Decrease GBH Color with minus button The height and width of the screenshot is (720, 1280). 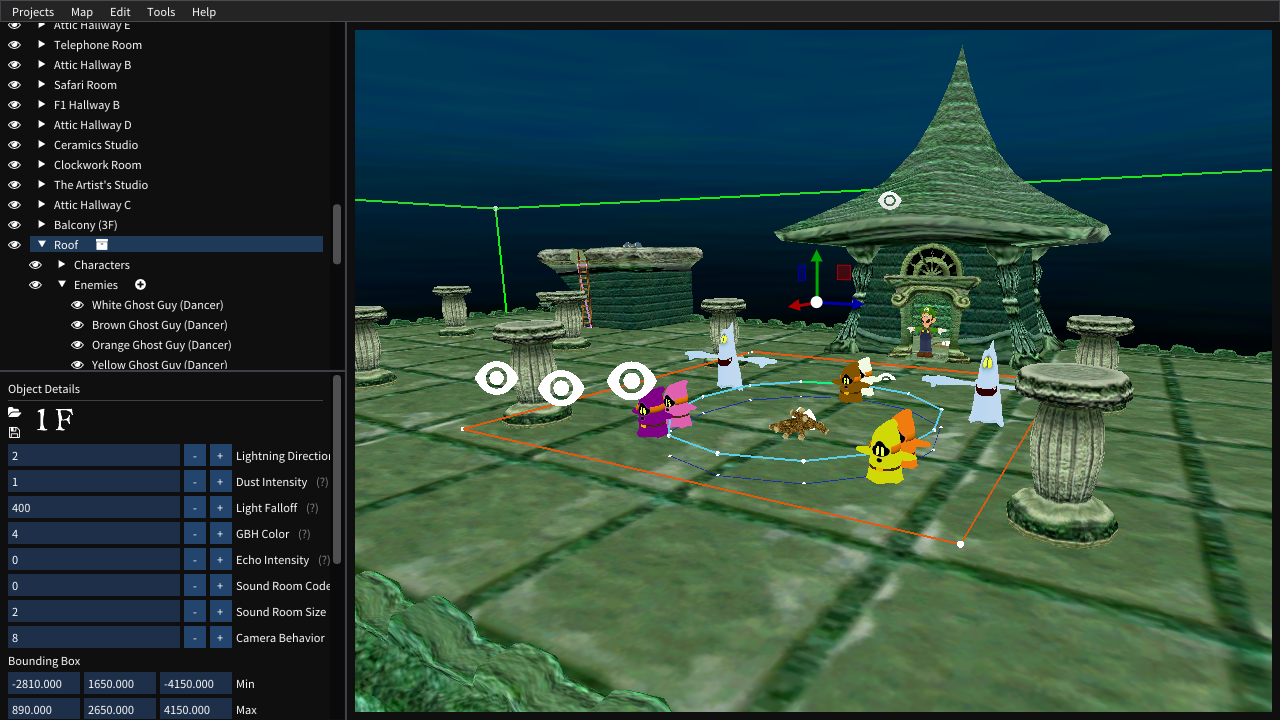pyautogui.click(x=195, y=534)
